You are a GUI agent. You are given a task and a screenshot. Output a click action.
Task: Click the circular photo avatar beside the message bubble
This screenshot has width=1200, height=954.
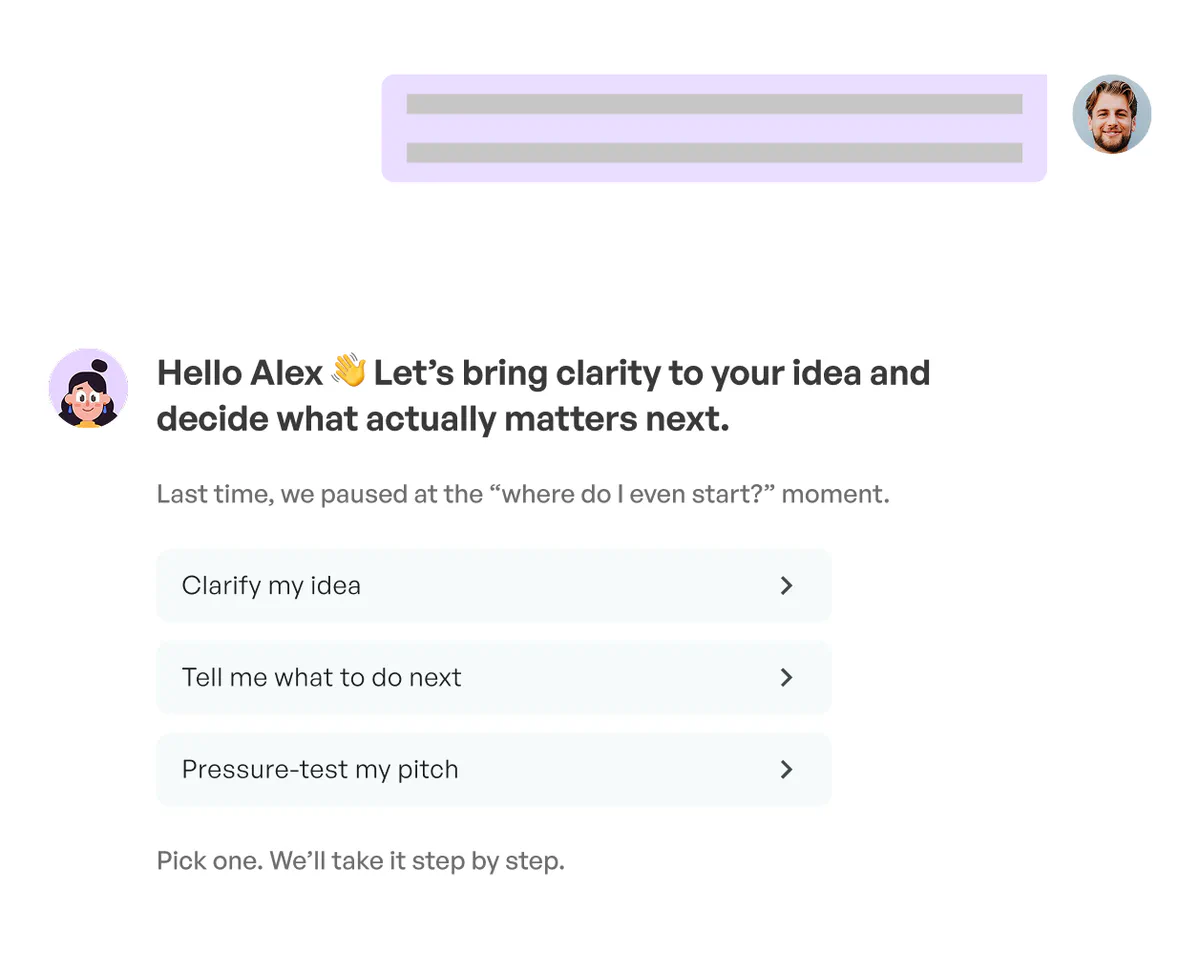tap(1112, 114)
